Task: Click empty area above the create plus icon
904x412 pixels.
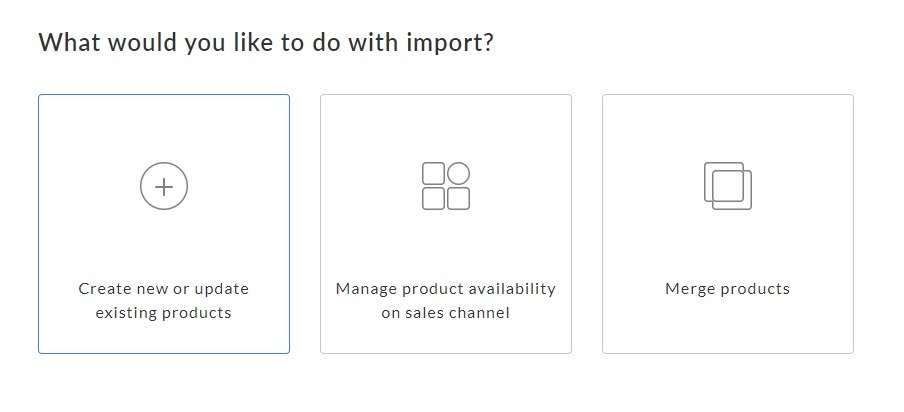Action: pos(164,128)
